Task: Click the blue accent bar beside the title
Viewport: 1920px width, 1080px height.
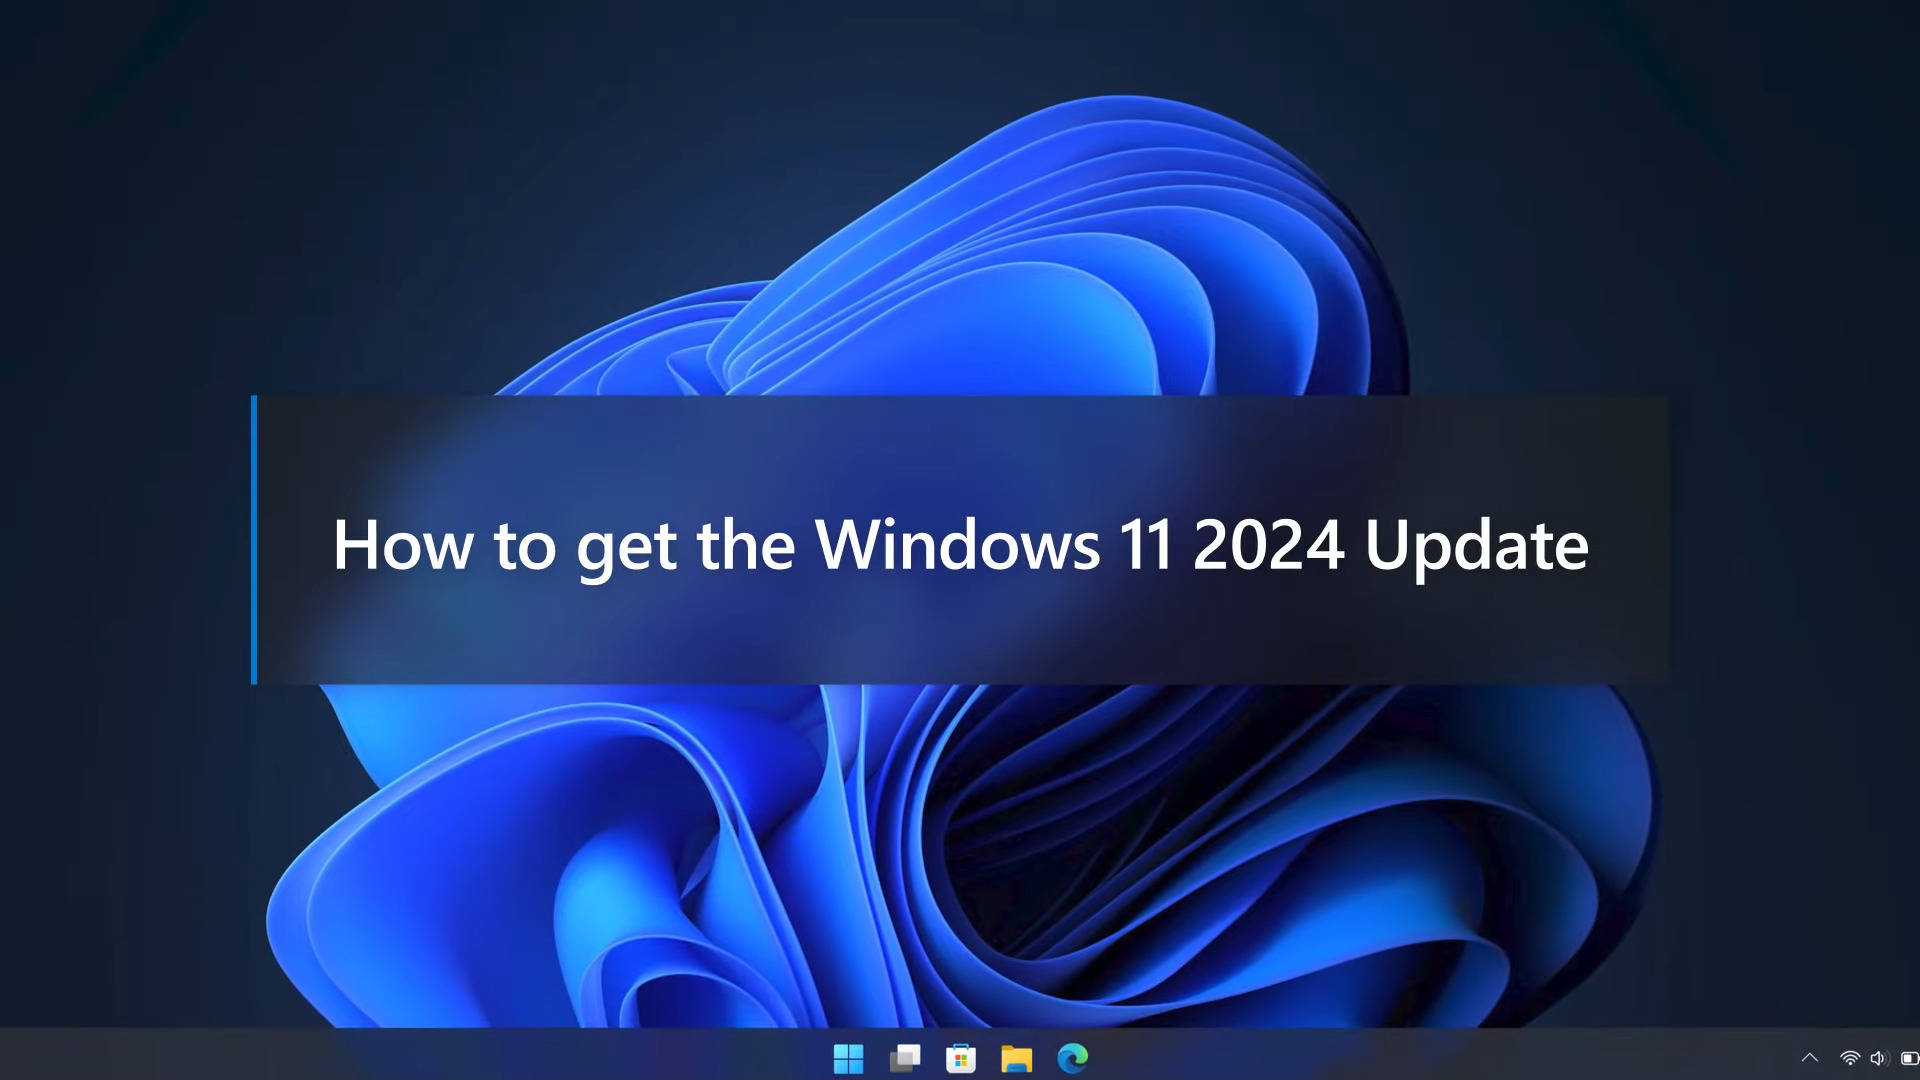Action: (254, 540)
